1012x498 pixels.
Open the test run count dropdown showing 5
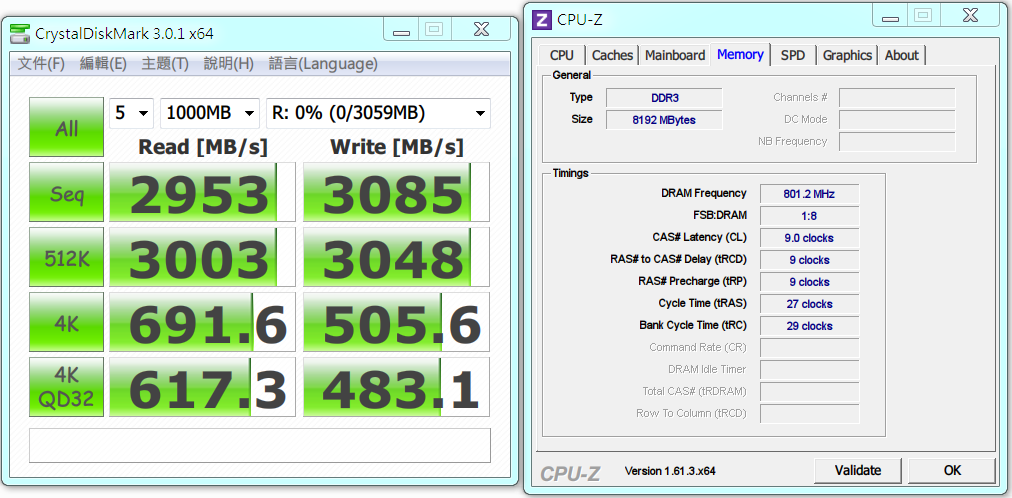pos(131,114)
